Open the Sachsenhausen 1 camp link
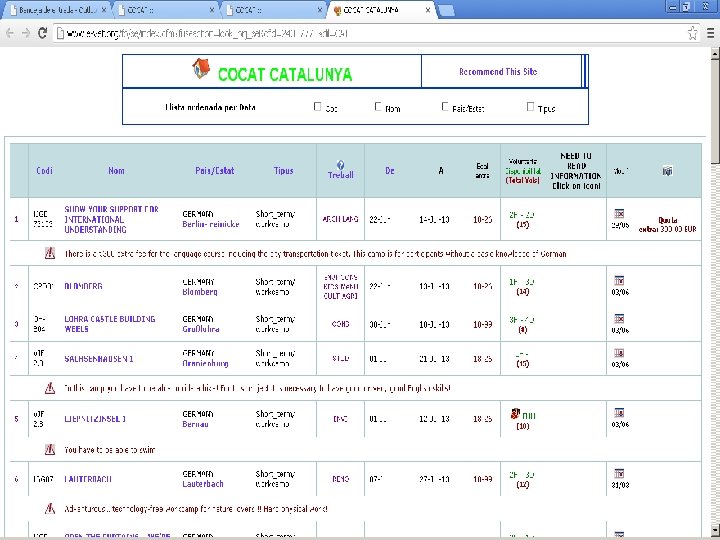The image size is (720, 540). click(99, 359)
